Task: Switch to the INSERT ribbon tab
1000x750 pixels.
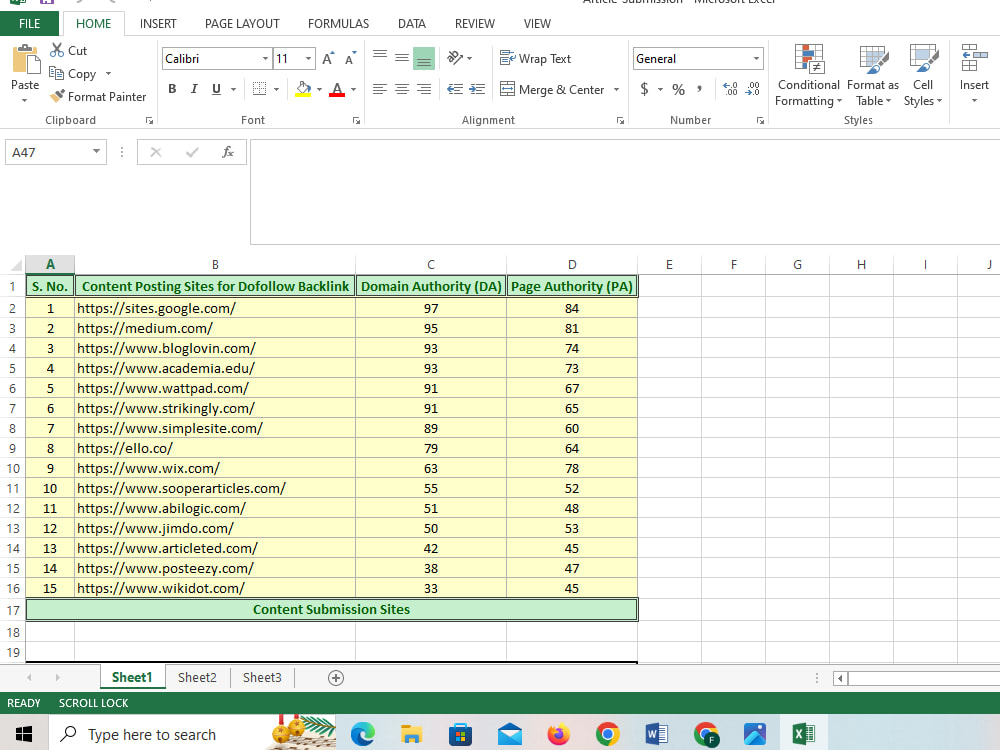Action: click(158, 24)
